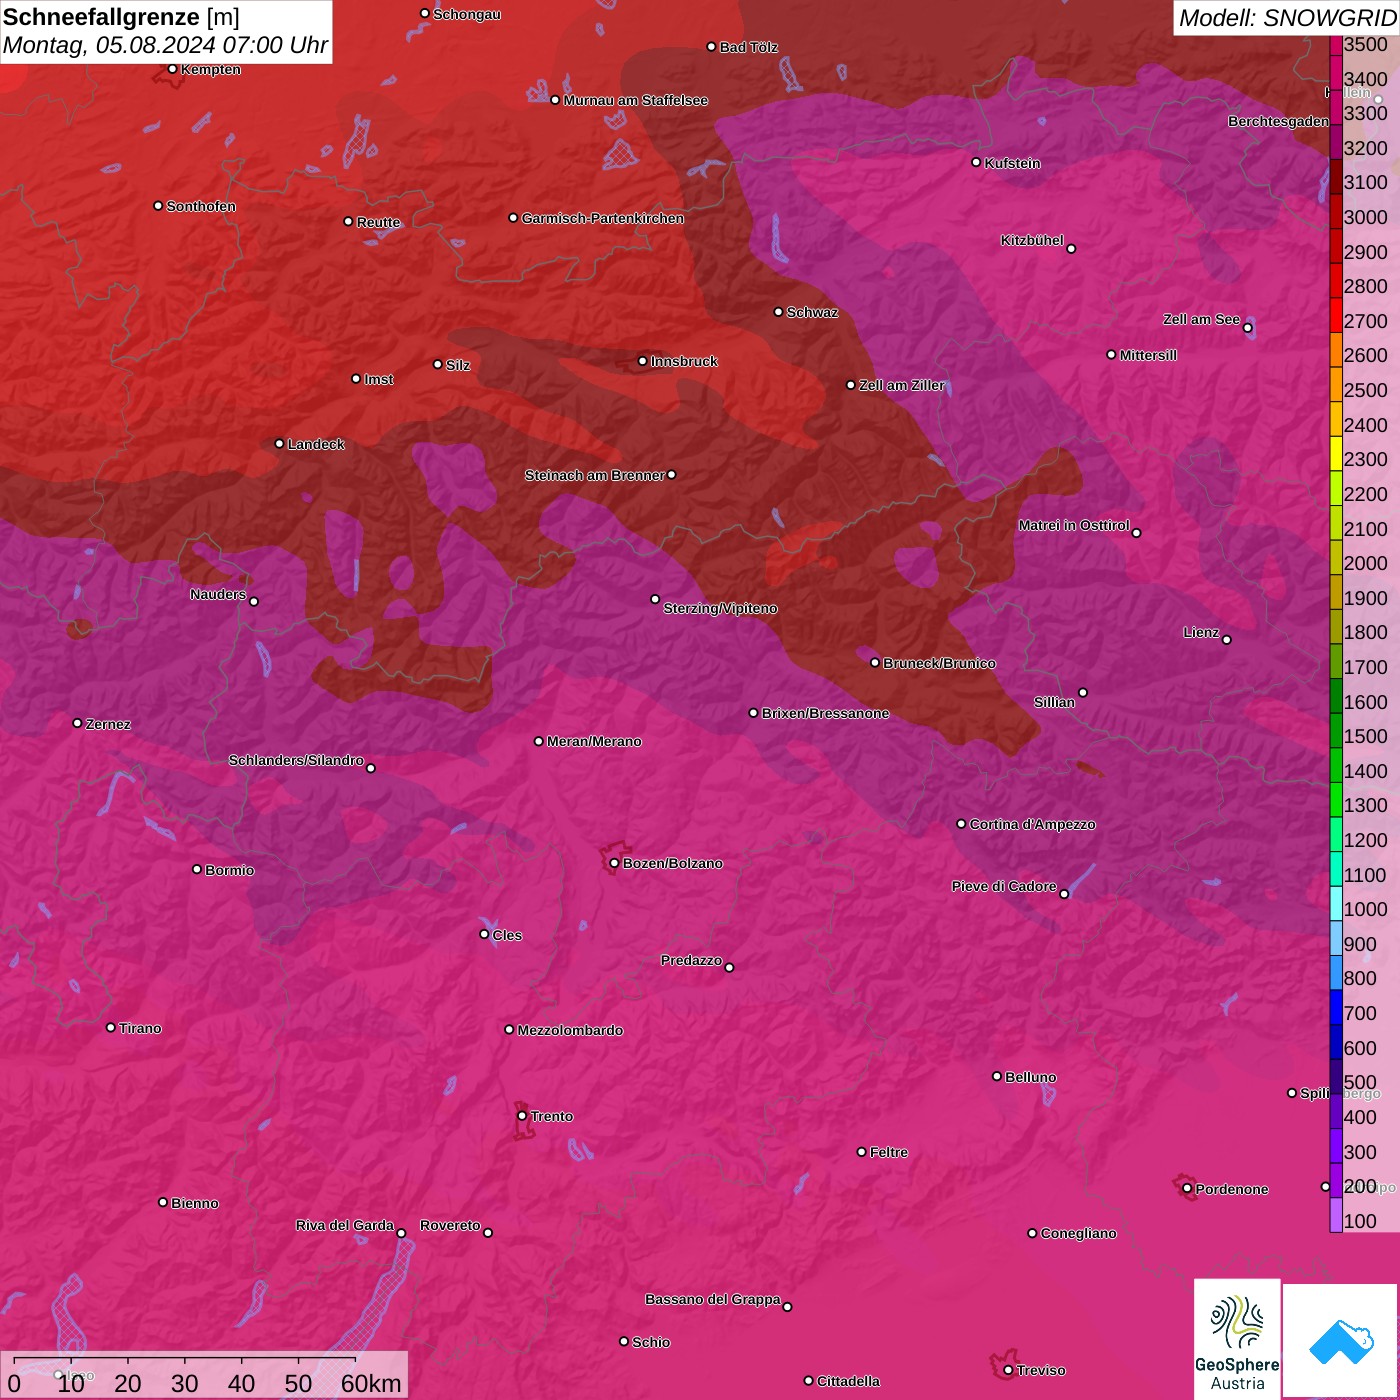Screen dimensions: 1400x1400
Task: Click the Cortina d'Ampezzo marker
Action: [962, 824]
